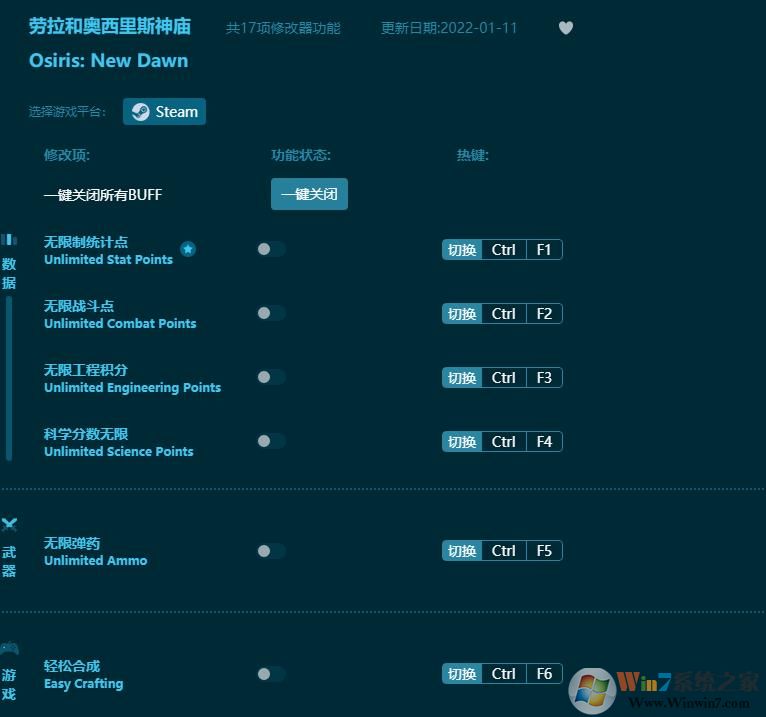Viewport: 766px width, 717px height.
Task: Click the Ctrl key in F5 hotkey row
Action: (x=504, y=551)
